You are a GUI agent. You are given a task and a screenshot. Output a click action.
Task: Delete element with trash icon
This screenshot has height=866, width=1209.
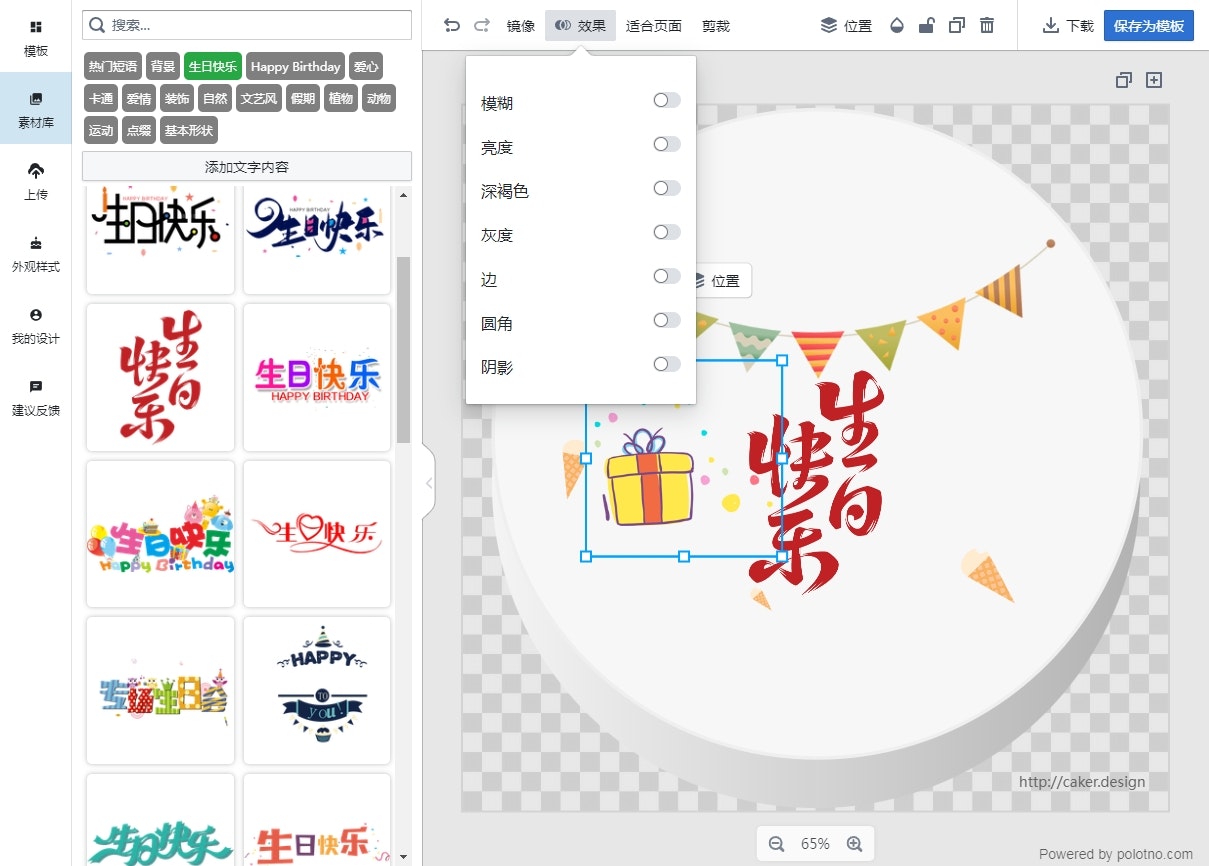[987, 25]
